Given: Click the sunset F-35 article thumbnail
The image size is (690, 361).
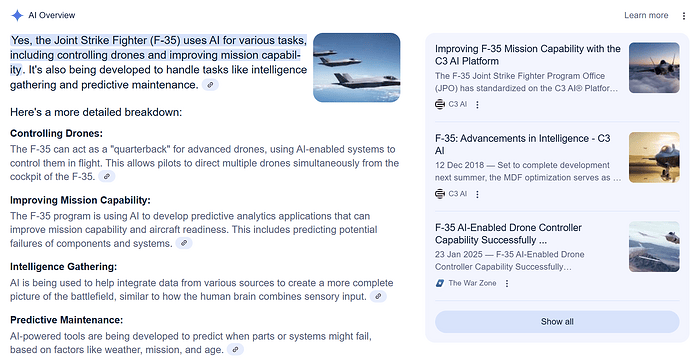Looking at the screenshot, I should 654,158.
